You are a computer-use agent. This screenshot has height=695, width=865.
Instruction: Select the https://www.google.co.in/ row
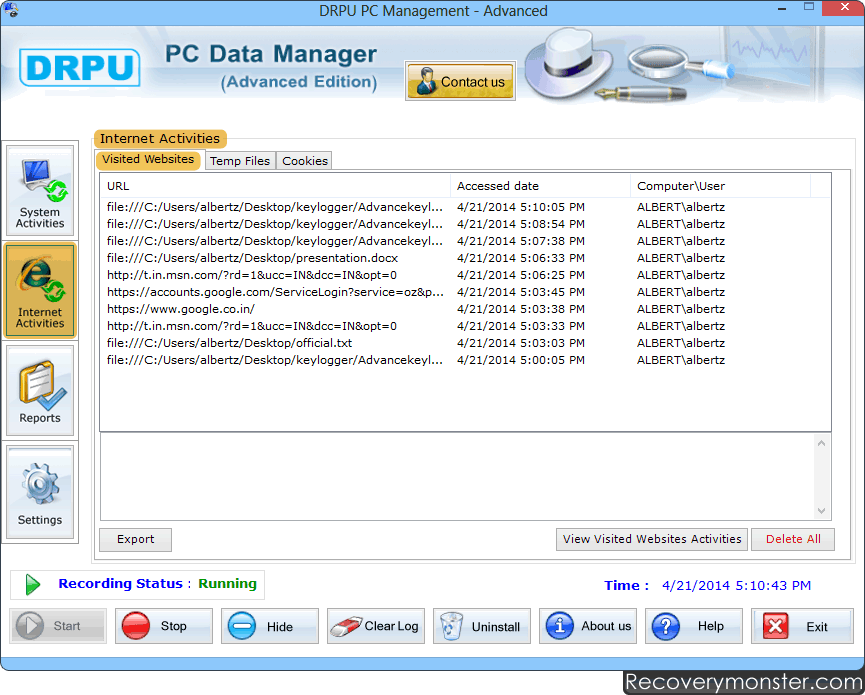point(465,309)
